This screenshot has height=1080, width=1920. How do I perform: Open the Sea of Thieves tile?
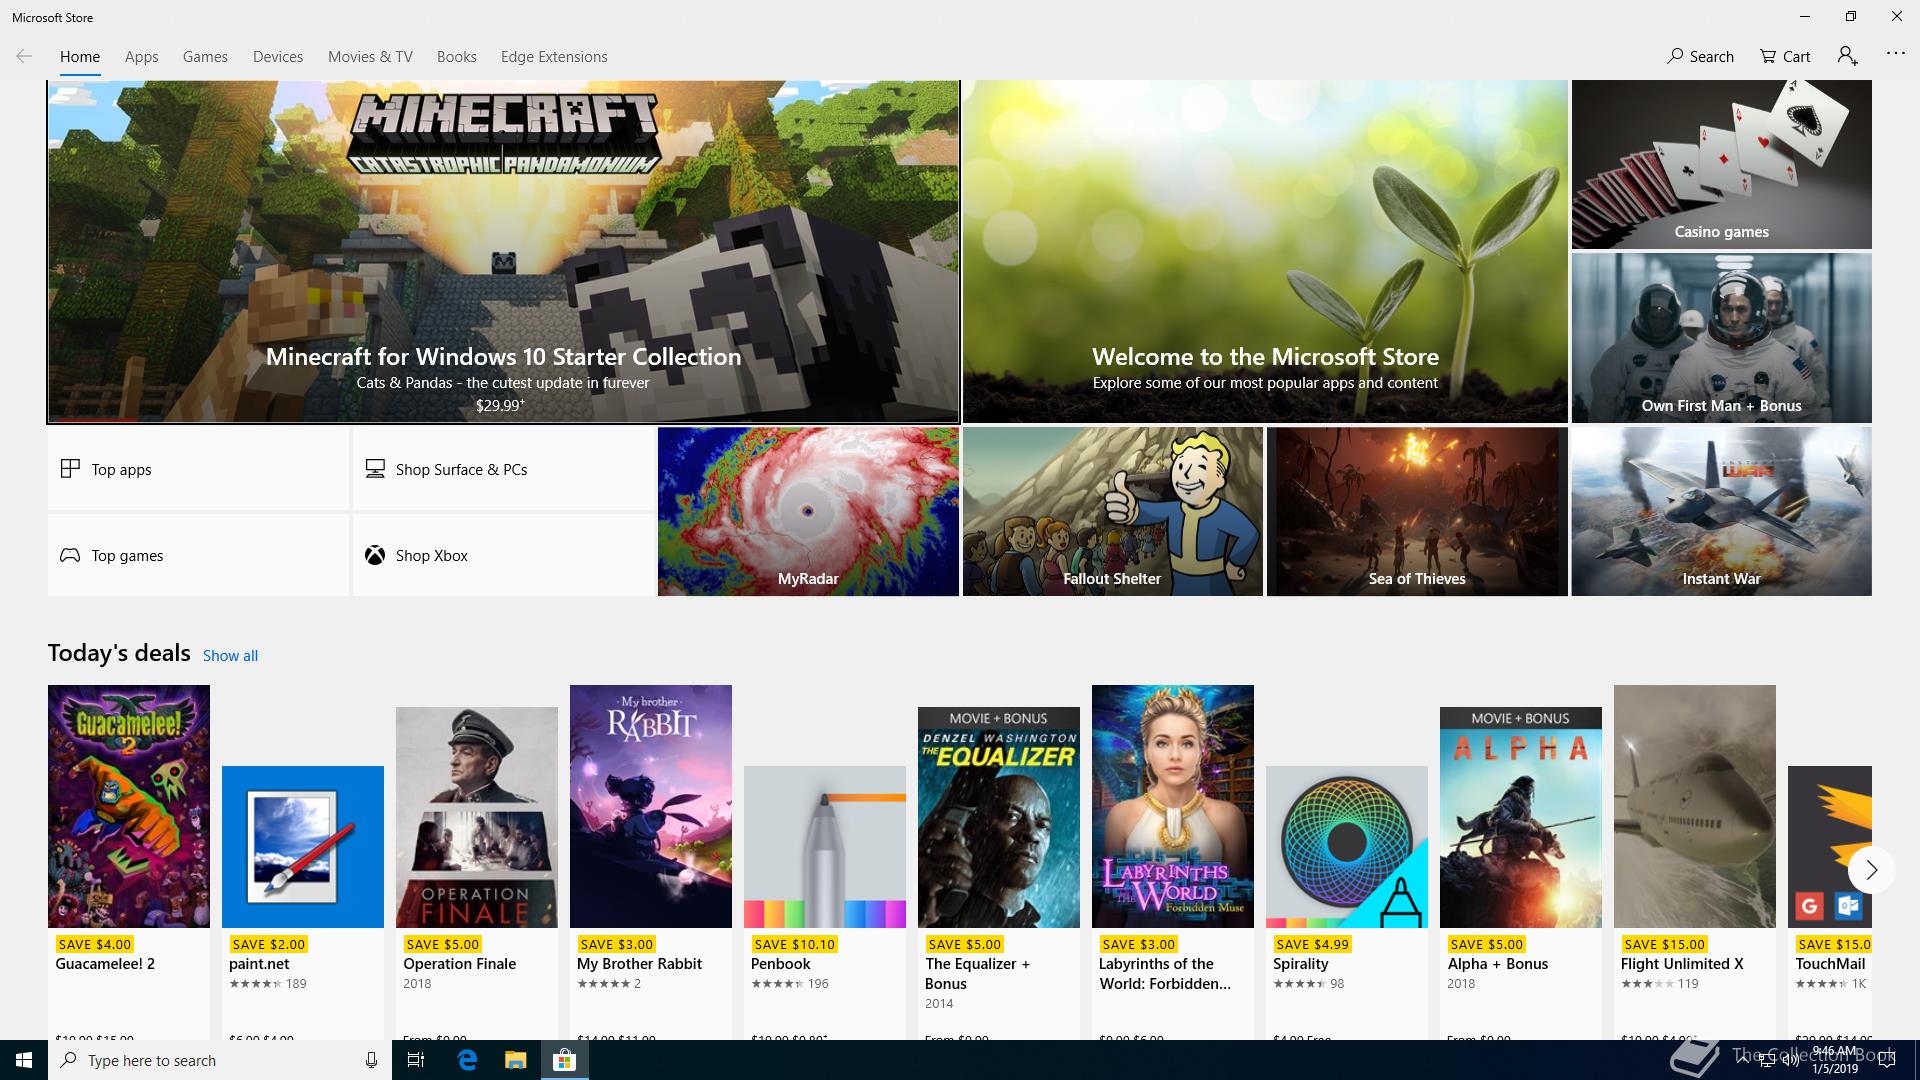[x=1417, y=512]
